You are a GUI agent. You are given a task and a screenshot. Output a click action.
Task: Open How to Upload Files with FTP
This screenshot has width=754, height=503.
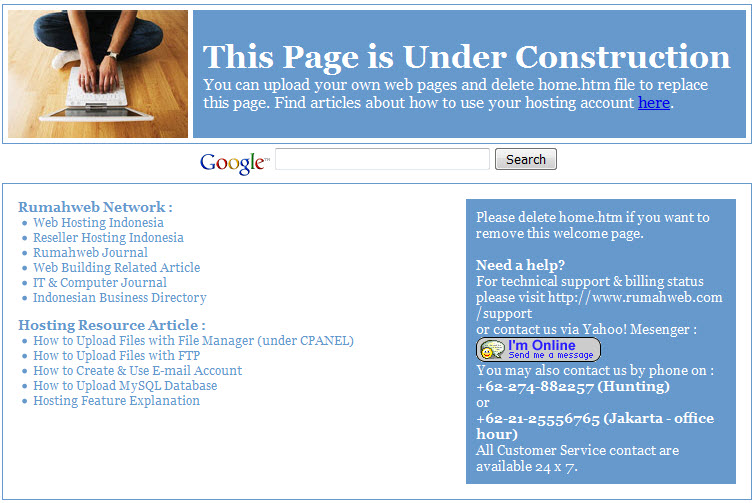(x=116, y=355)
